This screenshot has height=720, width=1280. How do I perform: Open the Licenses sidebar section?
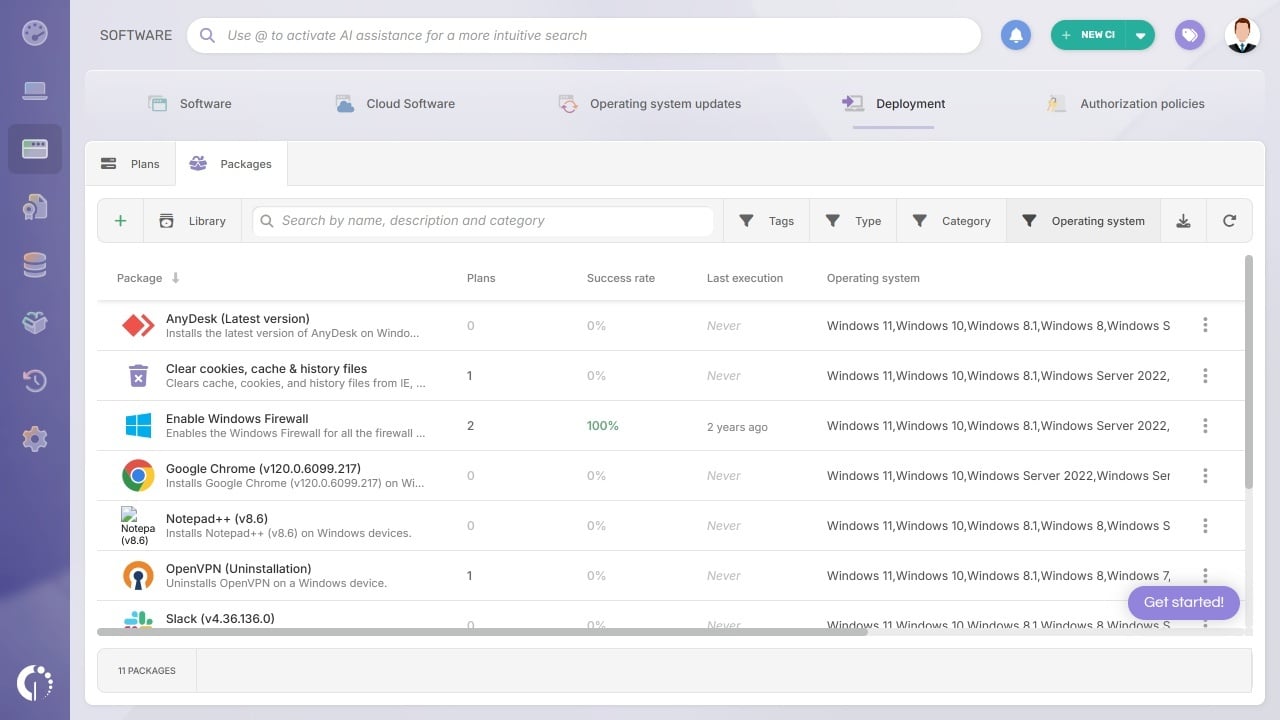35,207
